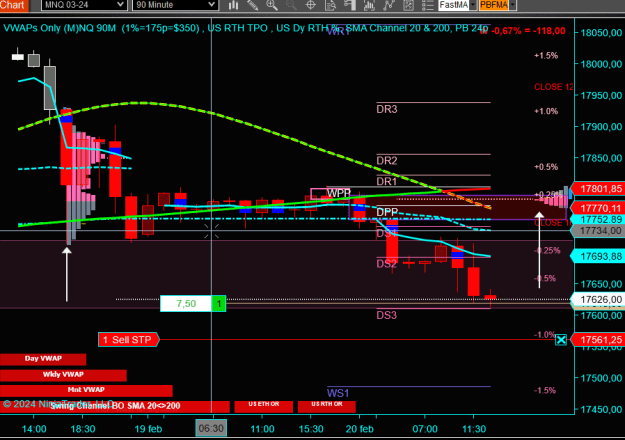625x440 pixels.
Task: Cancel the Sell STP order with X
Action: [x=561, y=340]
